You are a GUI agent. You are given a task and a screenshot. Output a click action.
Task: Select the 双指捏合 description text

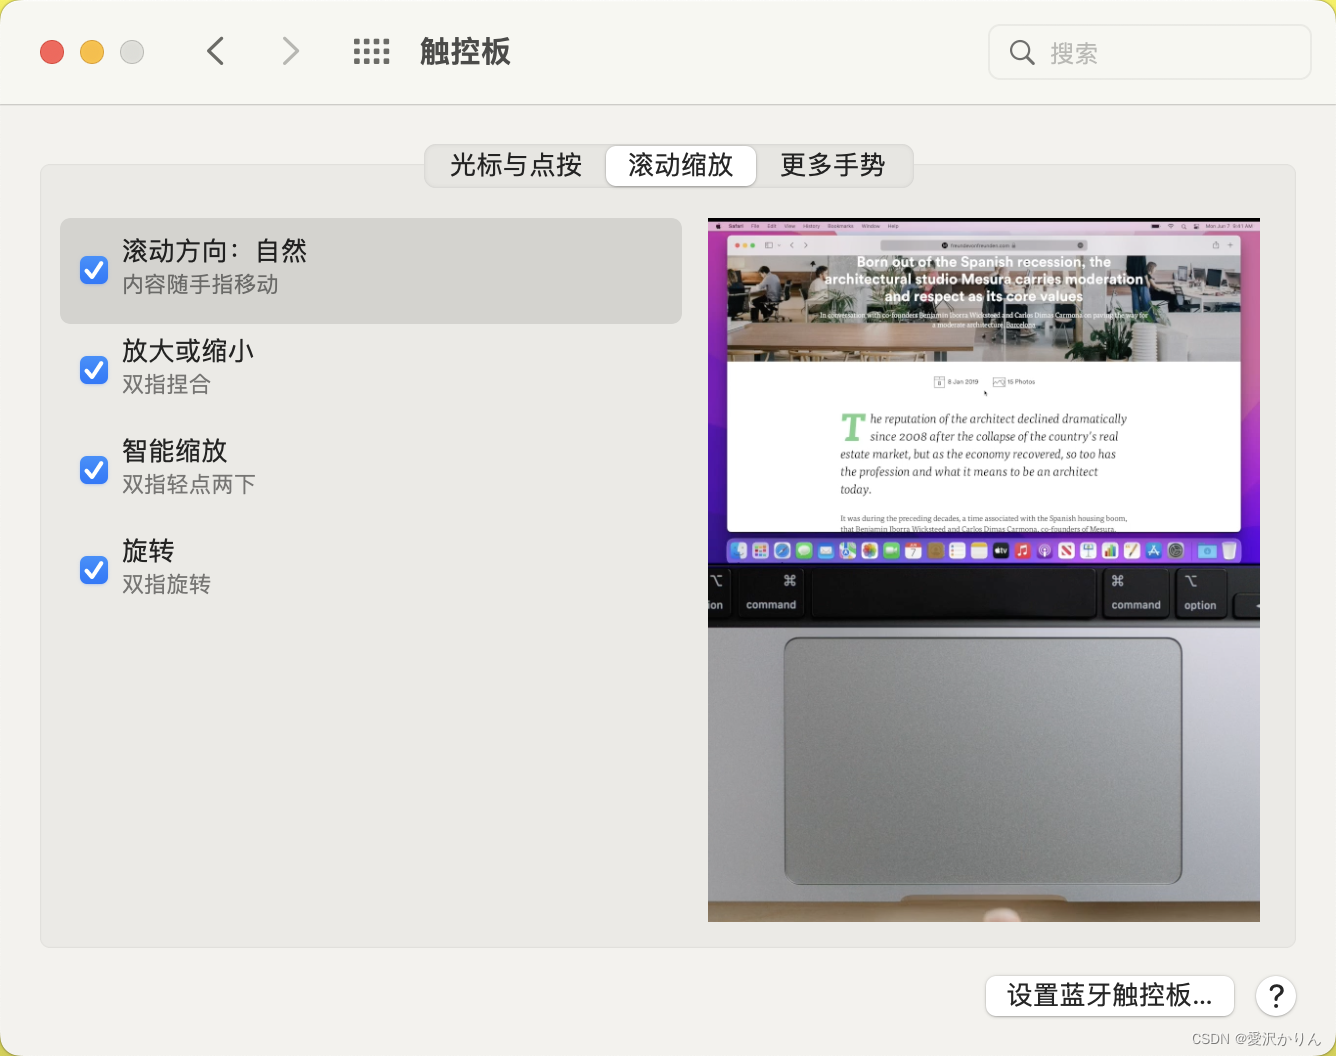click(166, 385)
